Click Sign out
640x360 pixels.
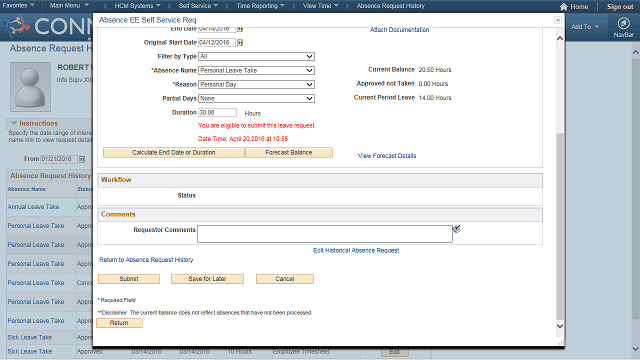(x=620, y=7)
